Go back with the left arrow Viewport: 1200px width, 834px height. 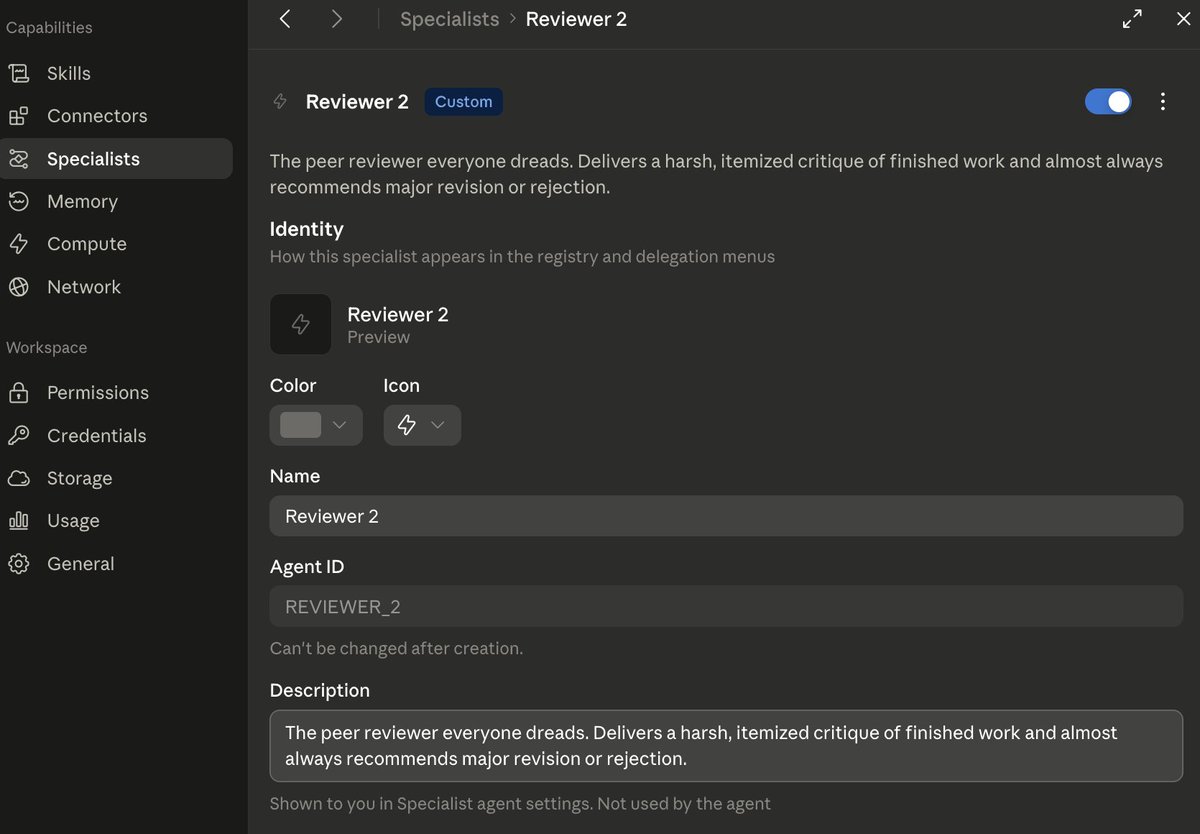285,19
